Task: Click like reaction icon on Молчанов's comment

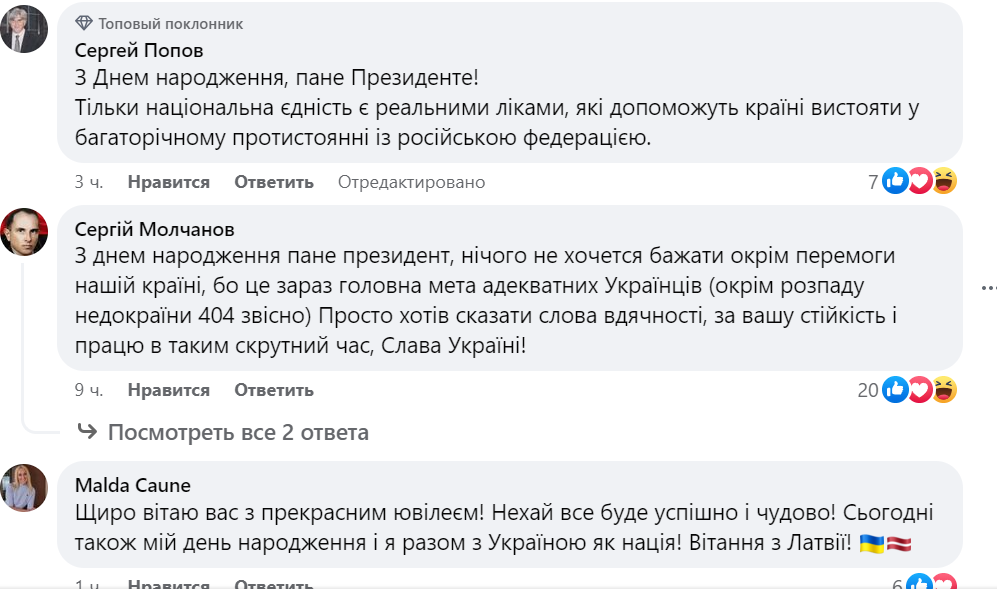Action: (x=895, y=389)
